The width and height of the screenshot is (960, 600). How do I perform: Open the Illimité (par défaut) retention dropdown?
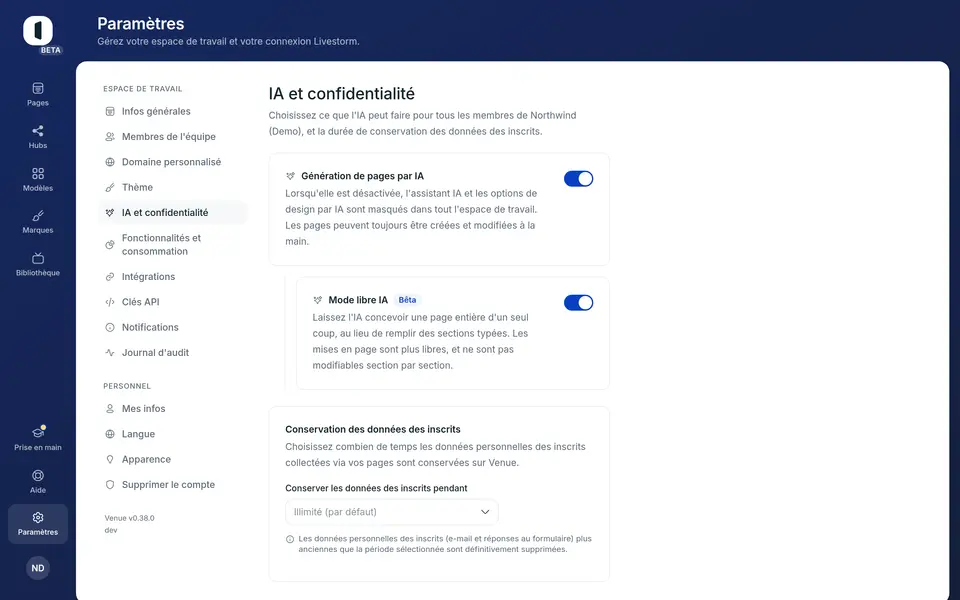click(x=392, y=512)
